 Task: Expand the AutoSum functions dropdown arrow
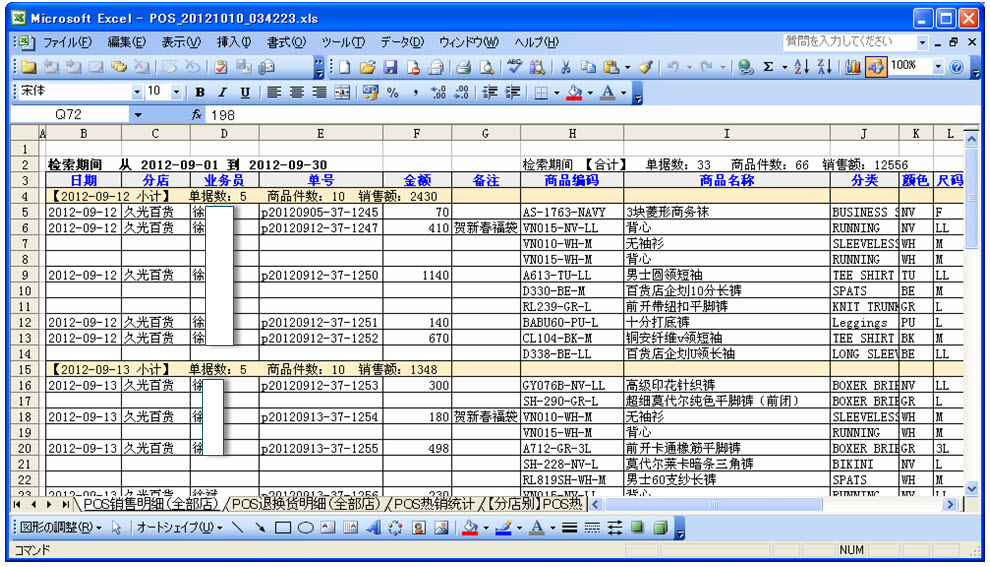(784, 67)
